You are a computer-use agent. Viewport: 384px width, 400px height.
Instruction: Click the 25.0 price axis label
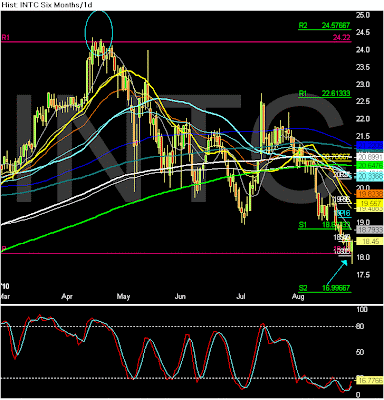click(363, 15)
